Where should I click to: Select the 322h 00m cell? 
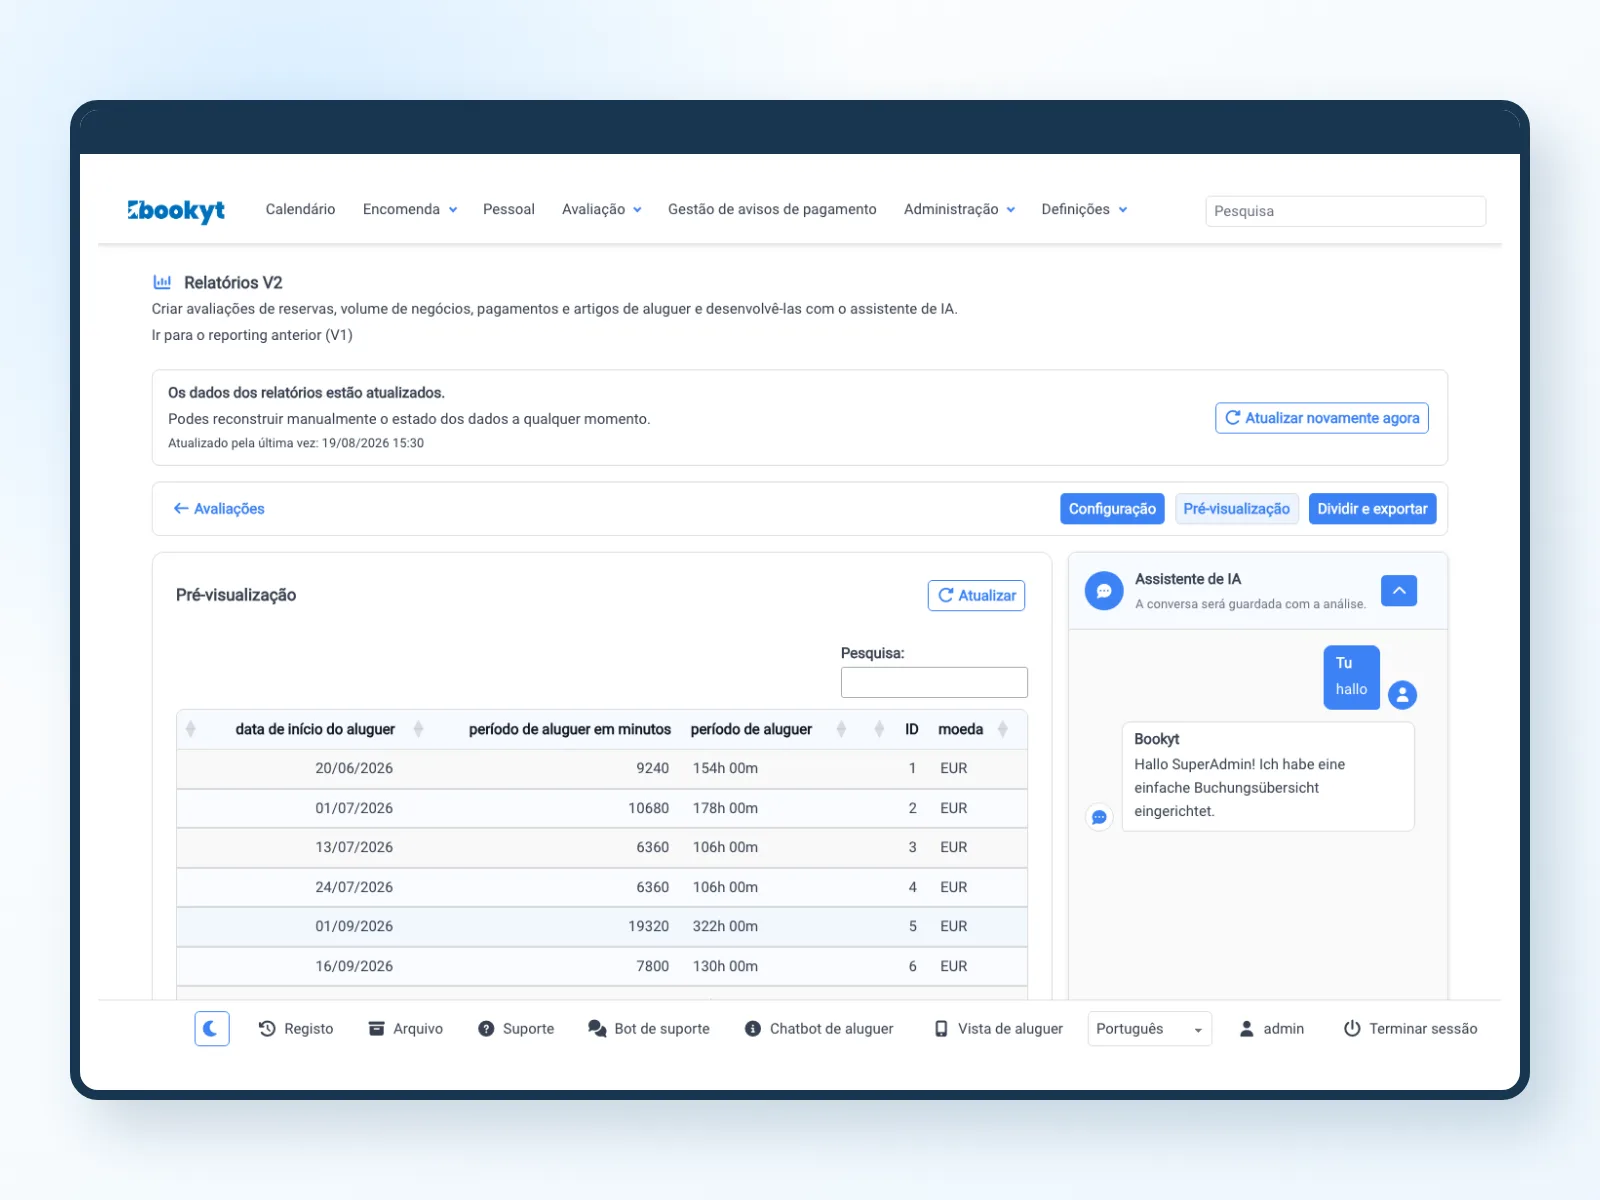pos(725,926)
